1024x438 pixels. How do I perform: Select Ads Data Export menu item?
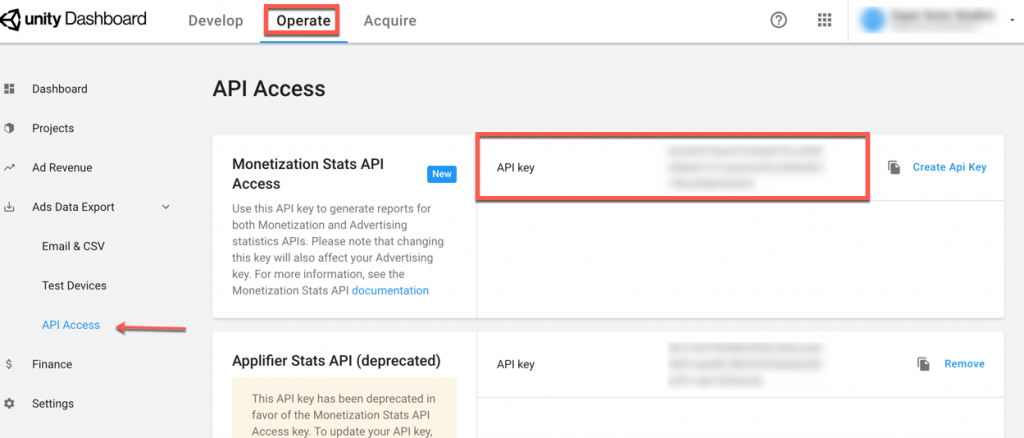[x=73, y=207]
